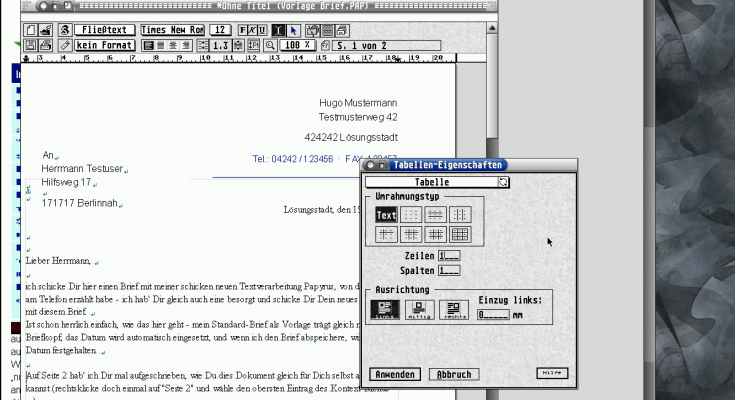The height and width of the screenshot is (400, 735).
Task: Click the 'Einzug links' indent field
Action: pyautogui.click(x=493, y=314)
